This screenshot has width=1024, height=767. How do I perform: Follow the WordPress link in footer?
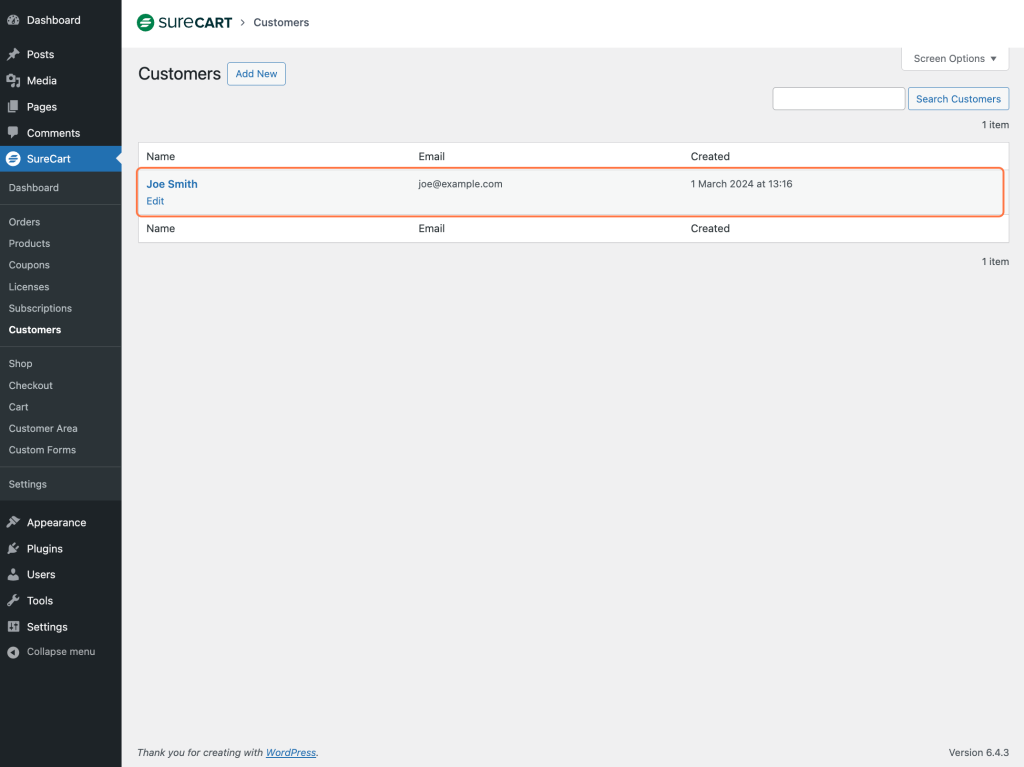click(x=290, y=753)
